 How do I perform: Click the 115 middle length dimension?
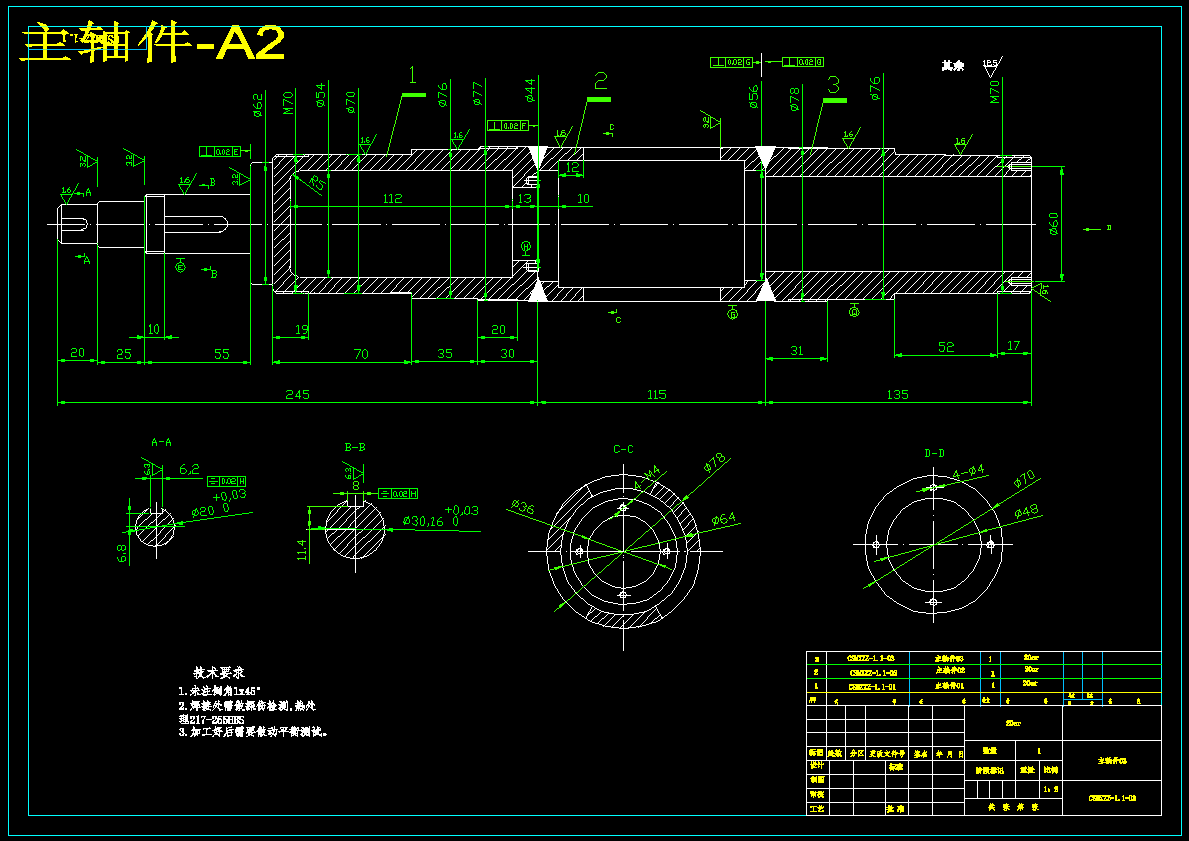(657, 394)
